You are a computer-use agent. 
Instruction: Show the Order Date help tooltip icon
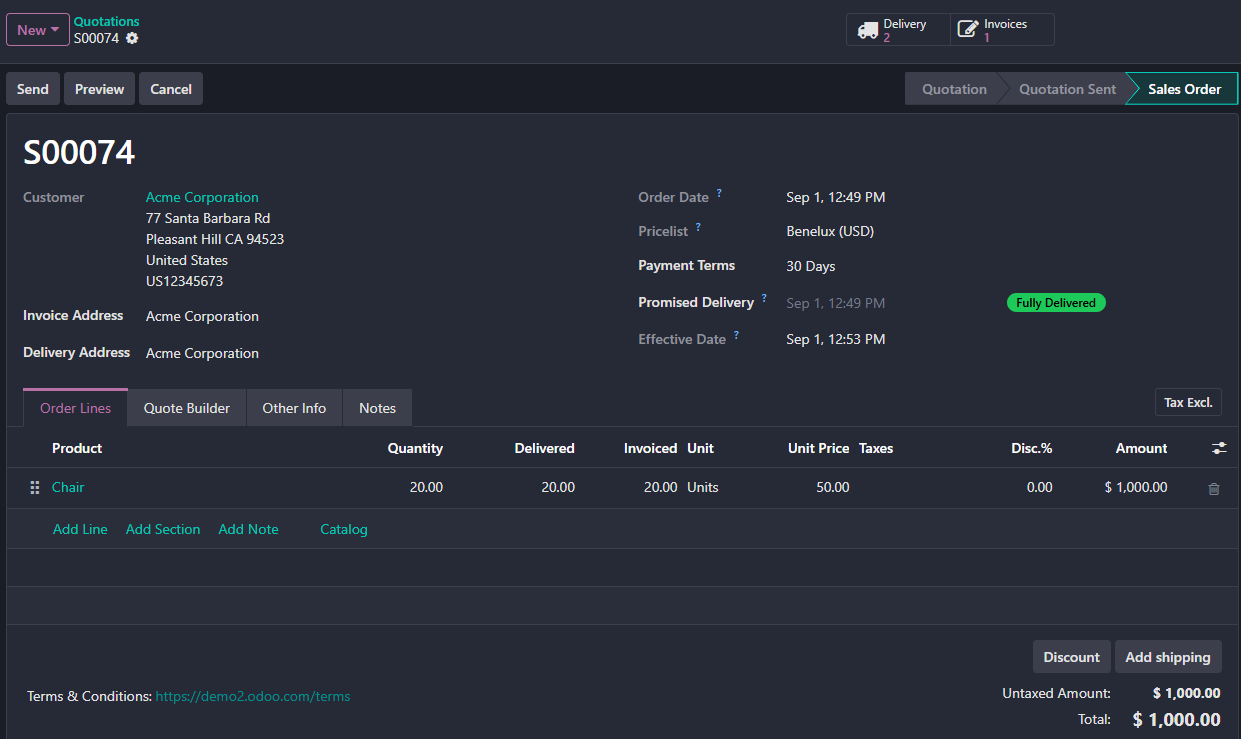[719, 193]
